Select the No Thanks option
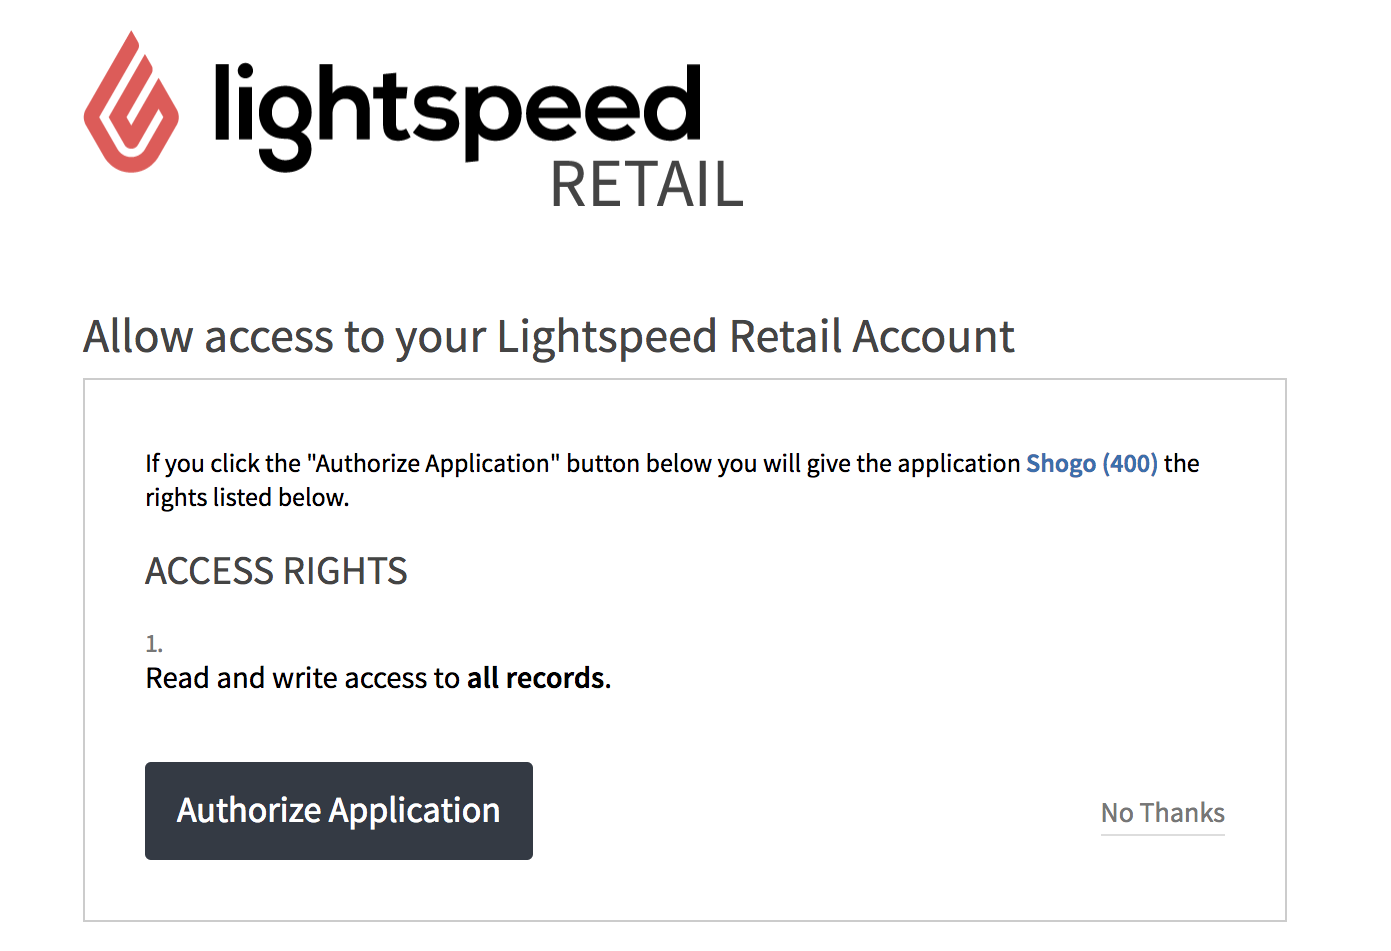 click(x=1162, y=812)
